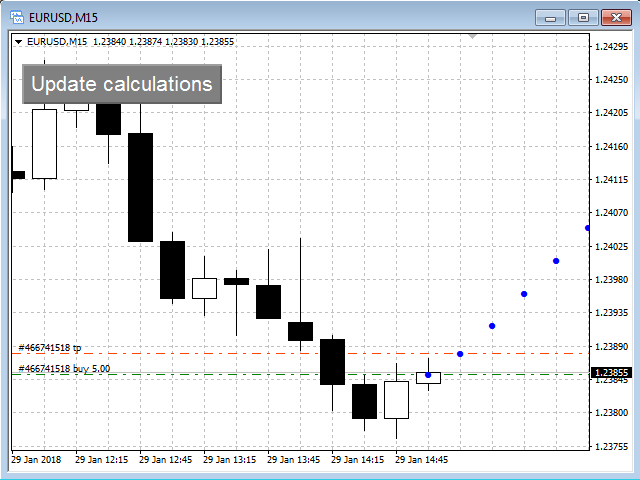Click the current price tag 1.23855
The image size is (640, 480).
[x=611, y=372]
